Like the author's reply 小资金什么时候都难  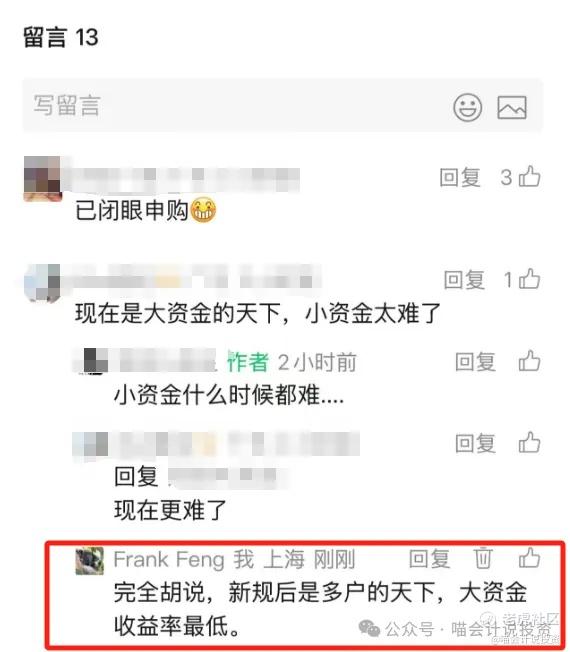point(530,361)
